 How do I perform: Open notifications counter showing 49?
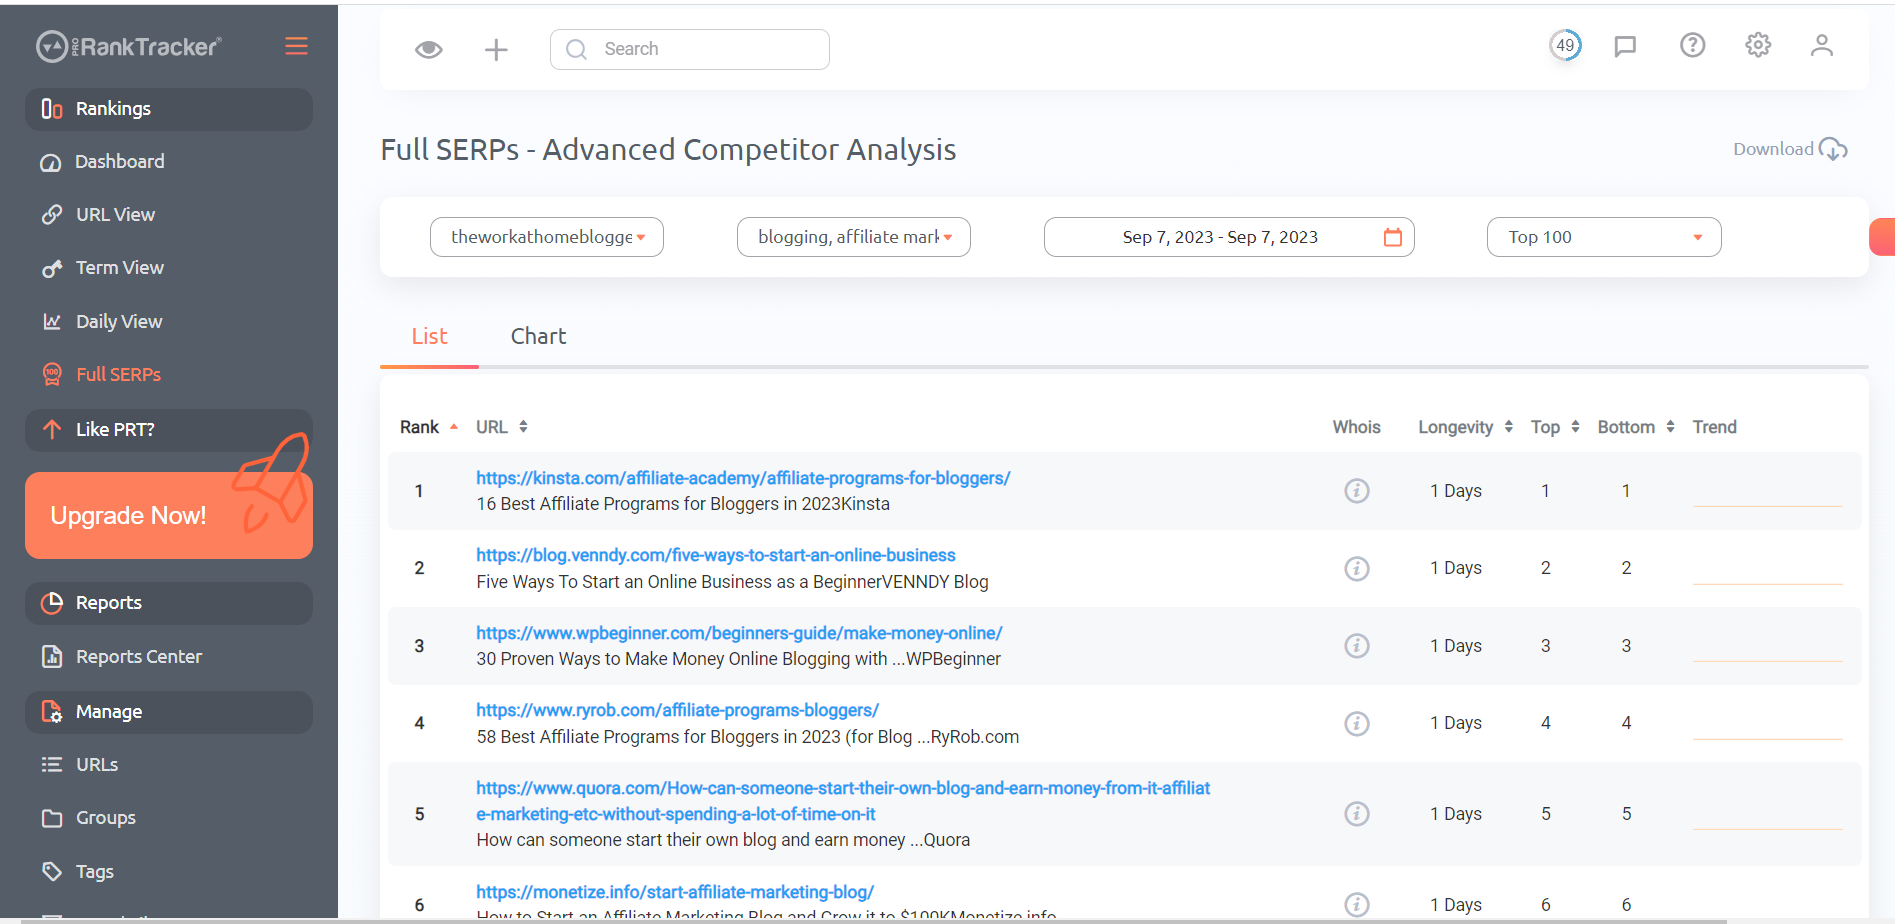[x=1565, y=45]
